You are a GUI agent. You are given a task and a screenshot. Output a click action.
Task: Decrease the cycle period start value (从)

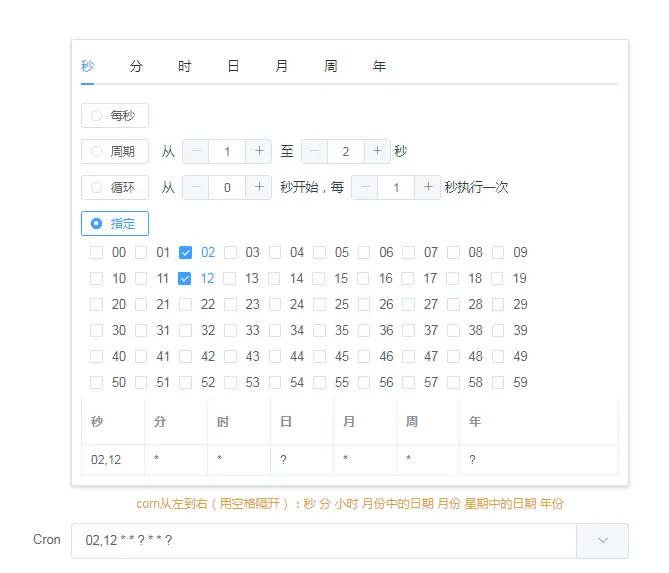coord(195,151)
